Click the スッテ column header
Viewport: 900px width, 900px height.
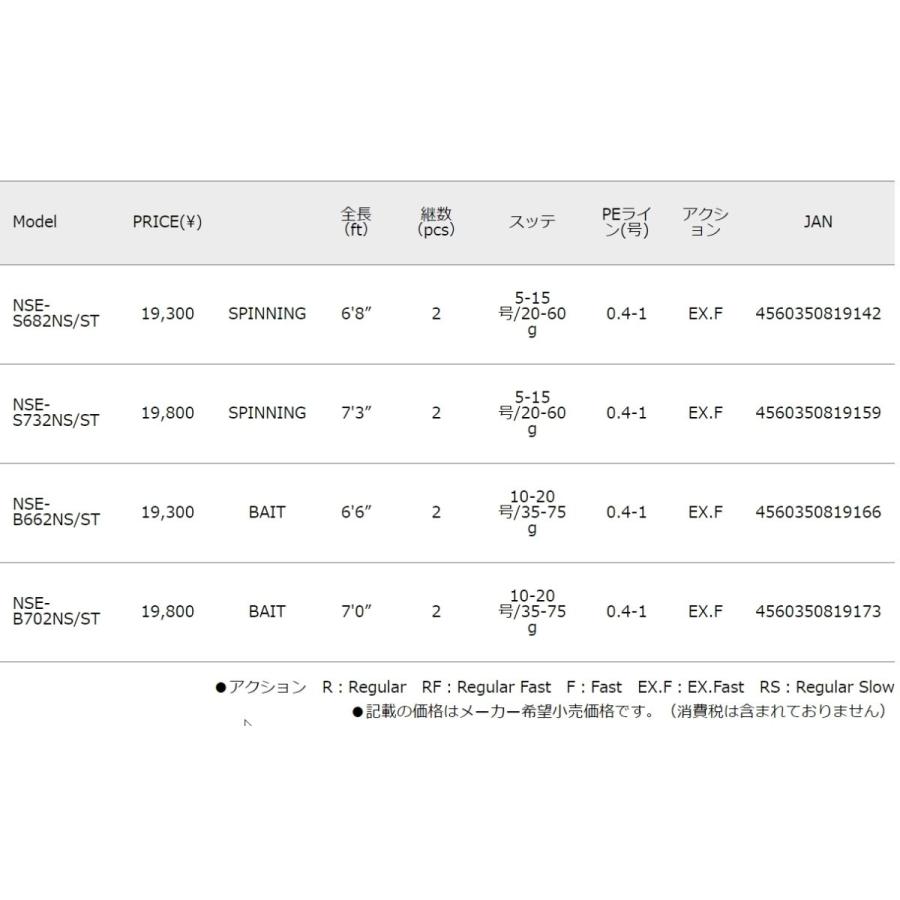(532, 222)
